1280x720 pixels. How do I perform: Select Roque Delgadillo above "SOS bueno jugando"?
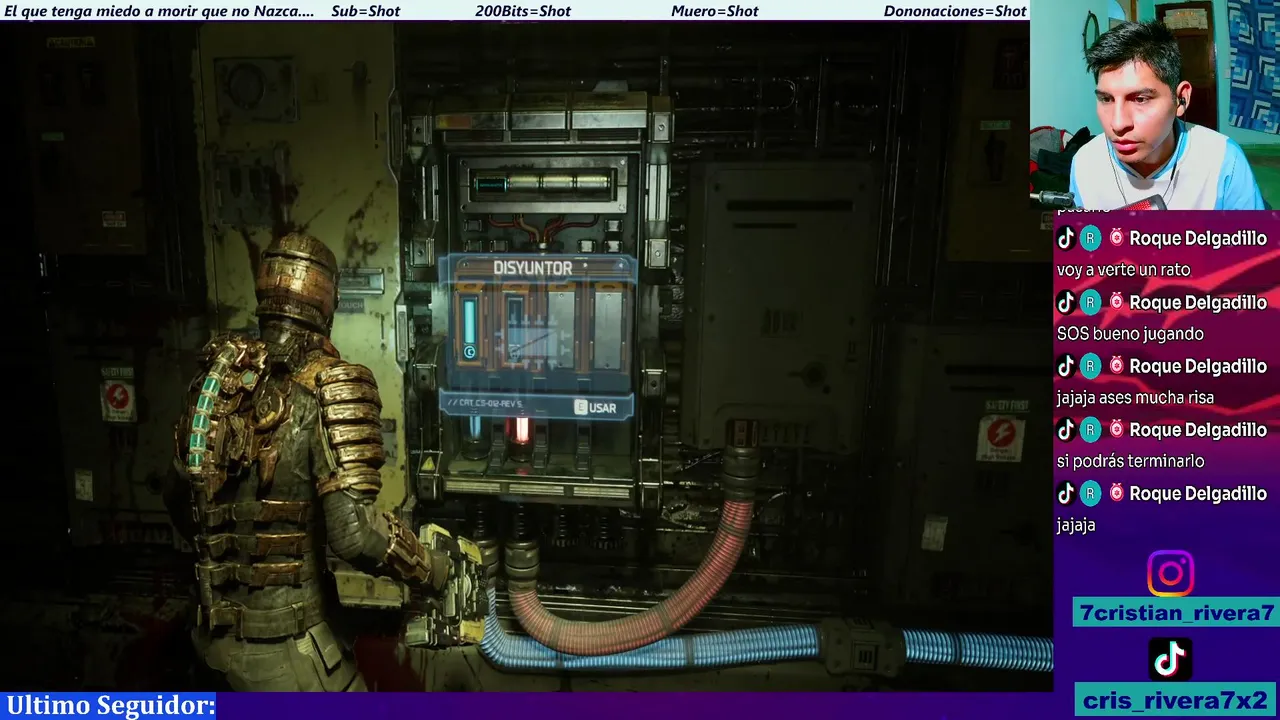[1198, 302]
